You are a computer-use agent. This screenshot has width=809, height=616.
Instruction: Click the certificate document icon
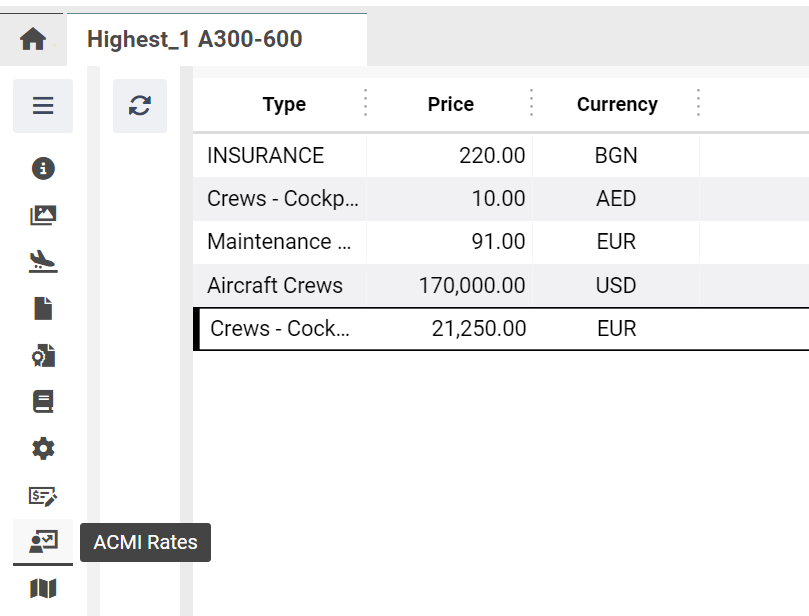tap(43, 355)
